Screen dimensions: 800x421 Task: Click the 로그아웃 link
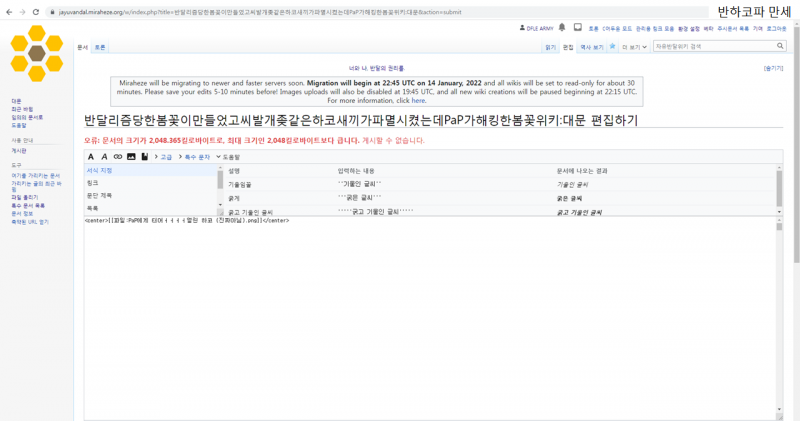(x=777, y=29)
